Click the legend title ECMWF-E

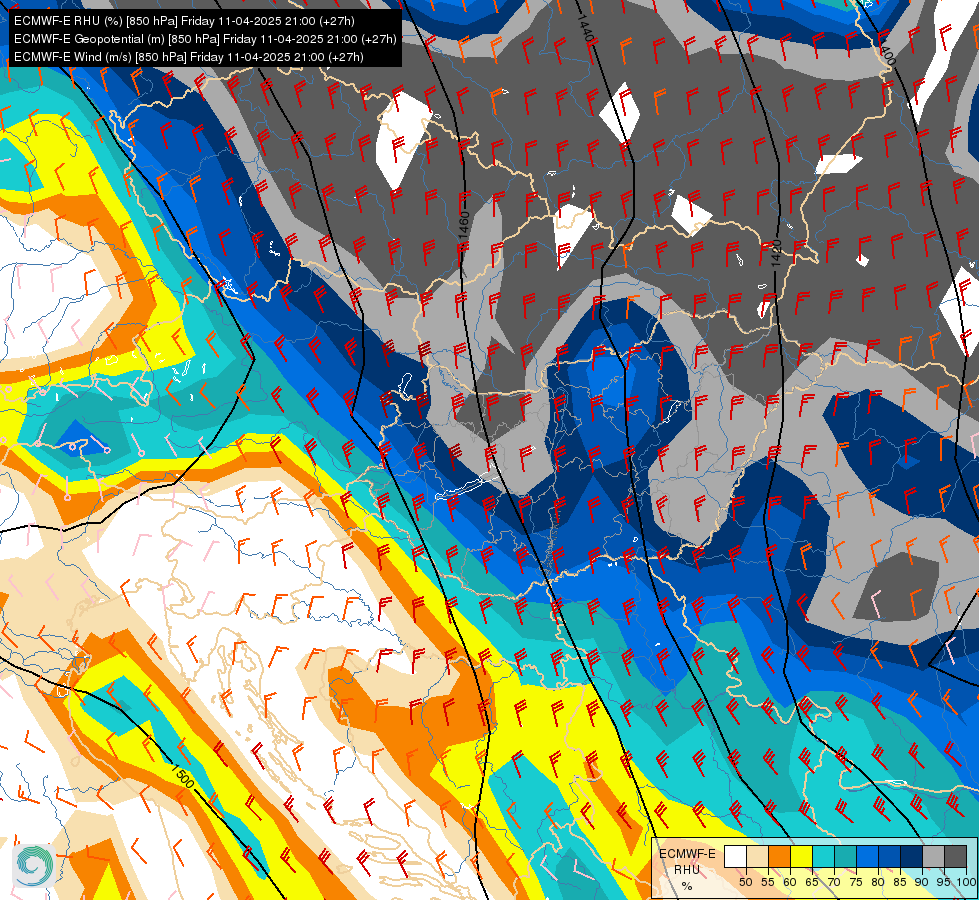pyautogui.click(x=687, y=854)
